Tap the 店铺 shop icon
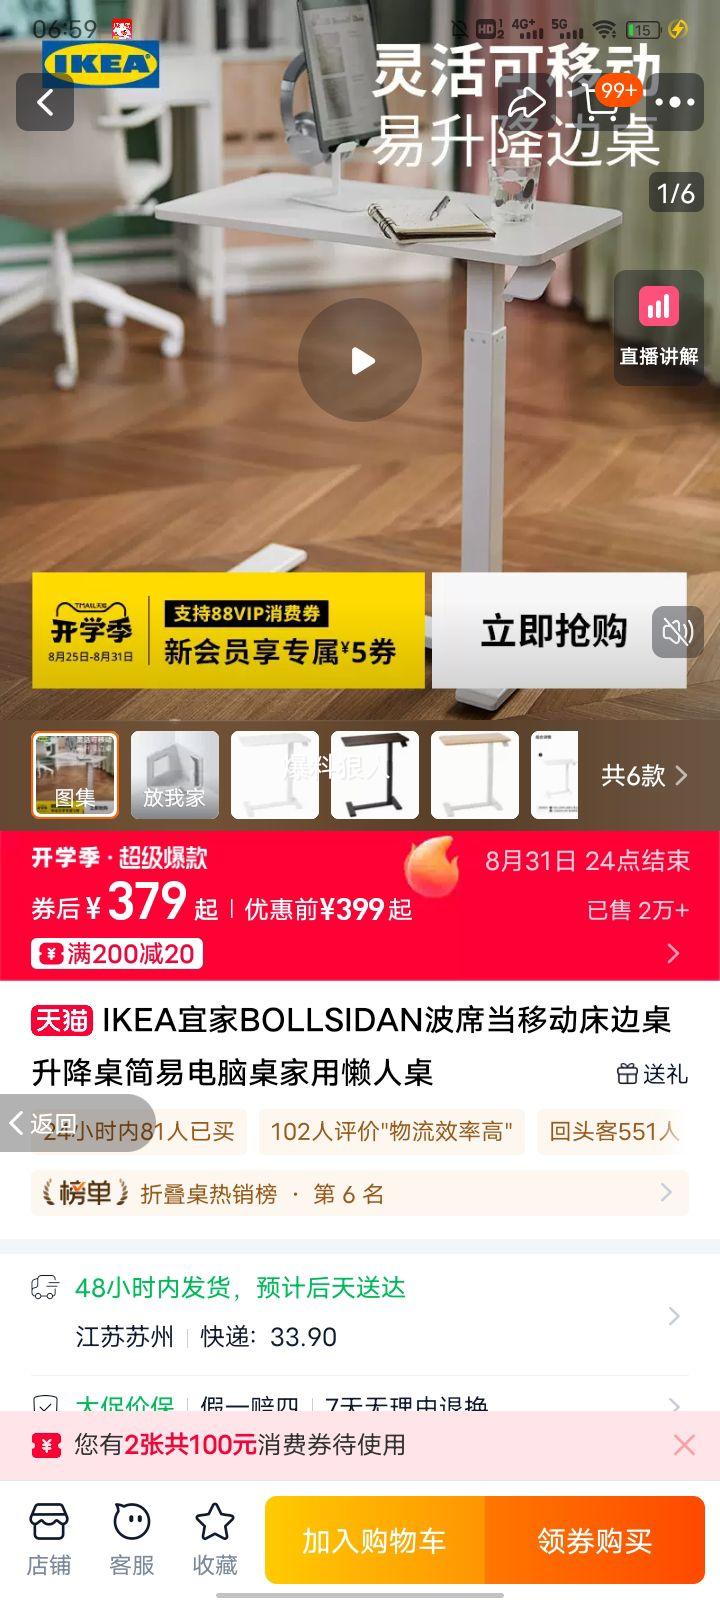This screenshot has height=1600, width=720. pyautogui.click(x=49, y=1540)
